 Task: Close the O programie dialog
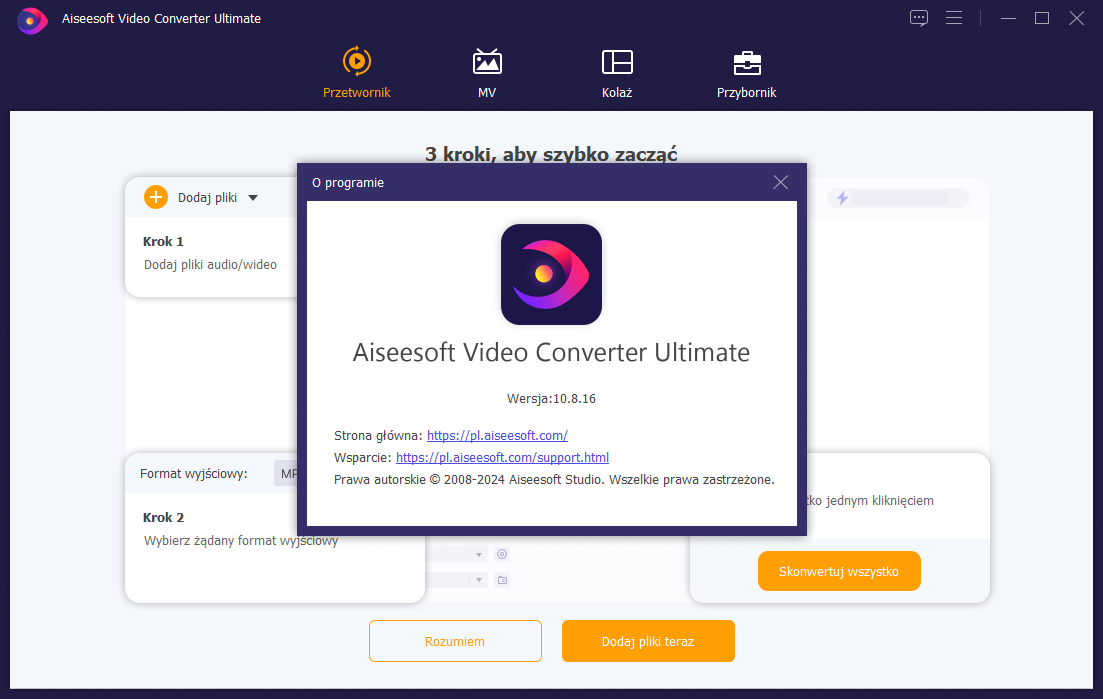(780, 182)
